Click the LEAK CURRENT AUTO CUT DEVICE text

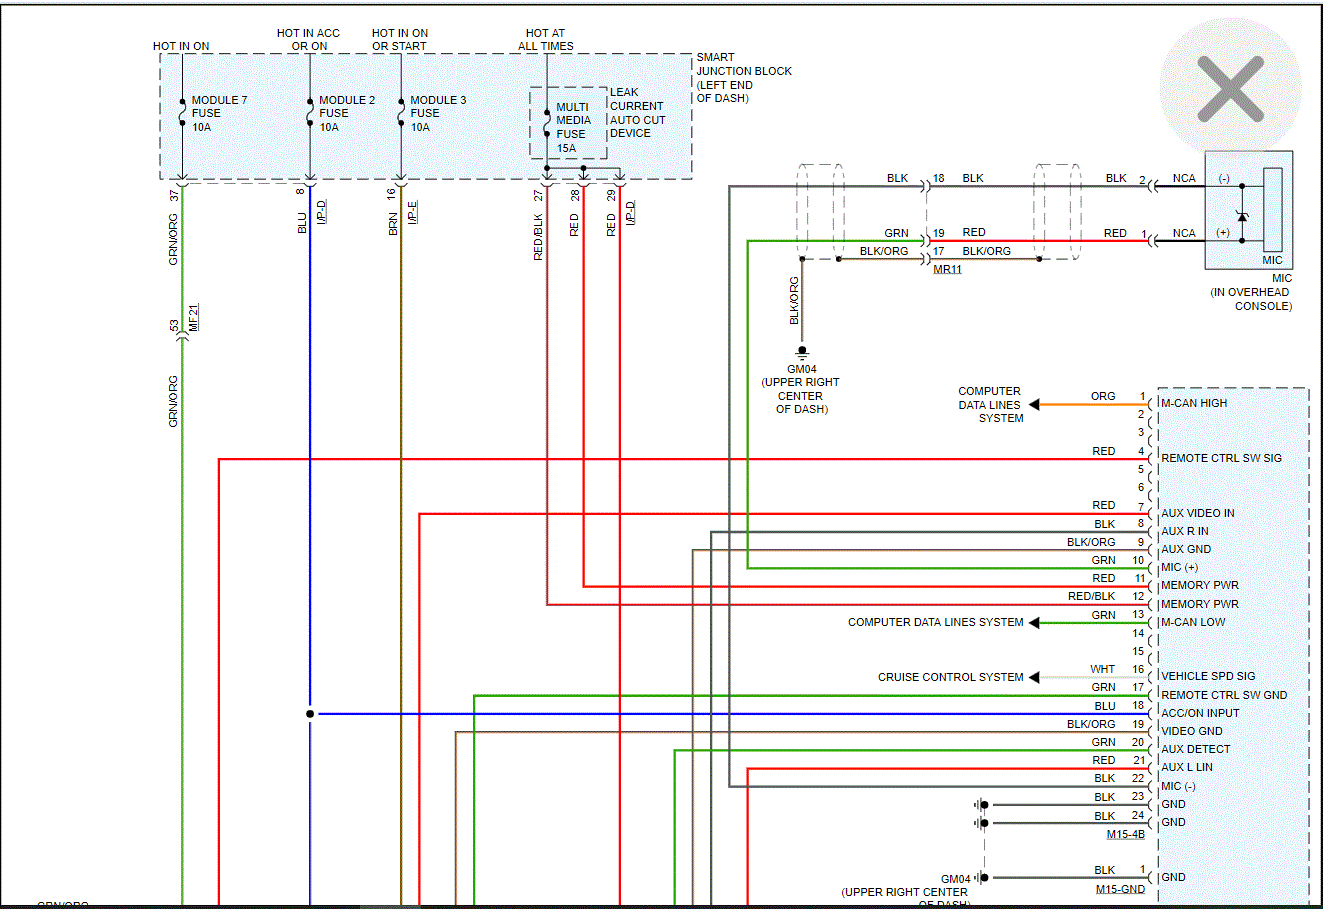[637, 112]
